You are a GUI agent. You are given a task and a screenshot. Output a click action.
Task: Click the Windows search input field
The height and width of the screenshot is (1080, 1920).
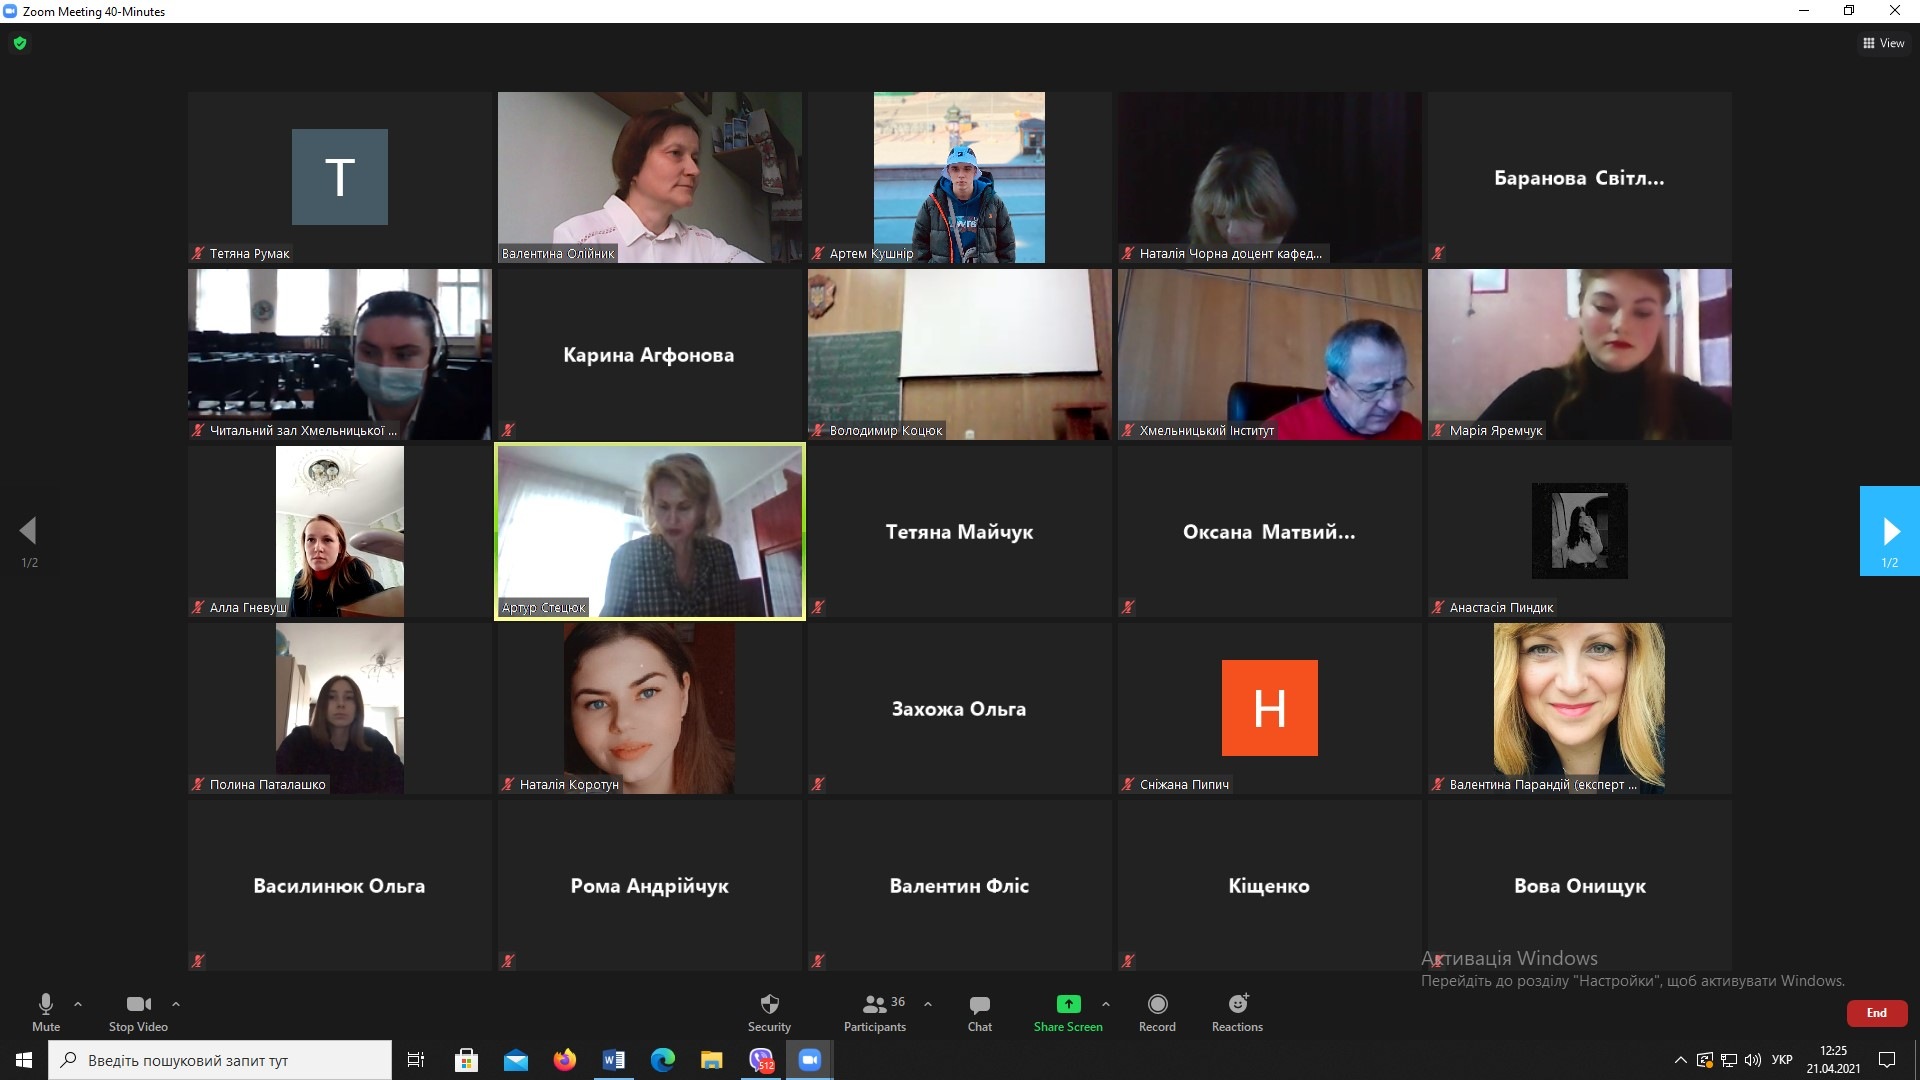point(220,1060)
